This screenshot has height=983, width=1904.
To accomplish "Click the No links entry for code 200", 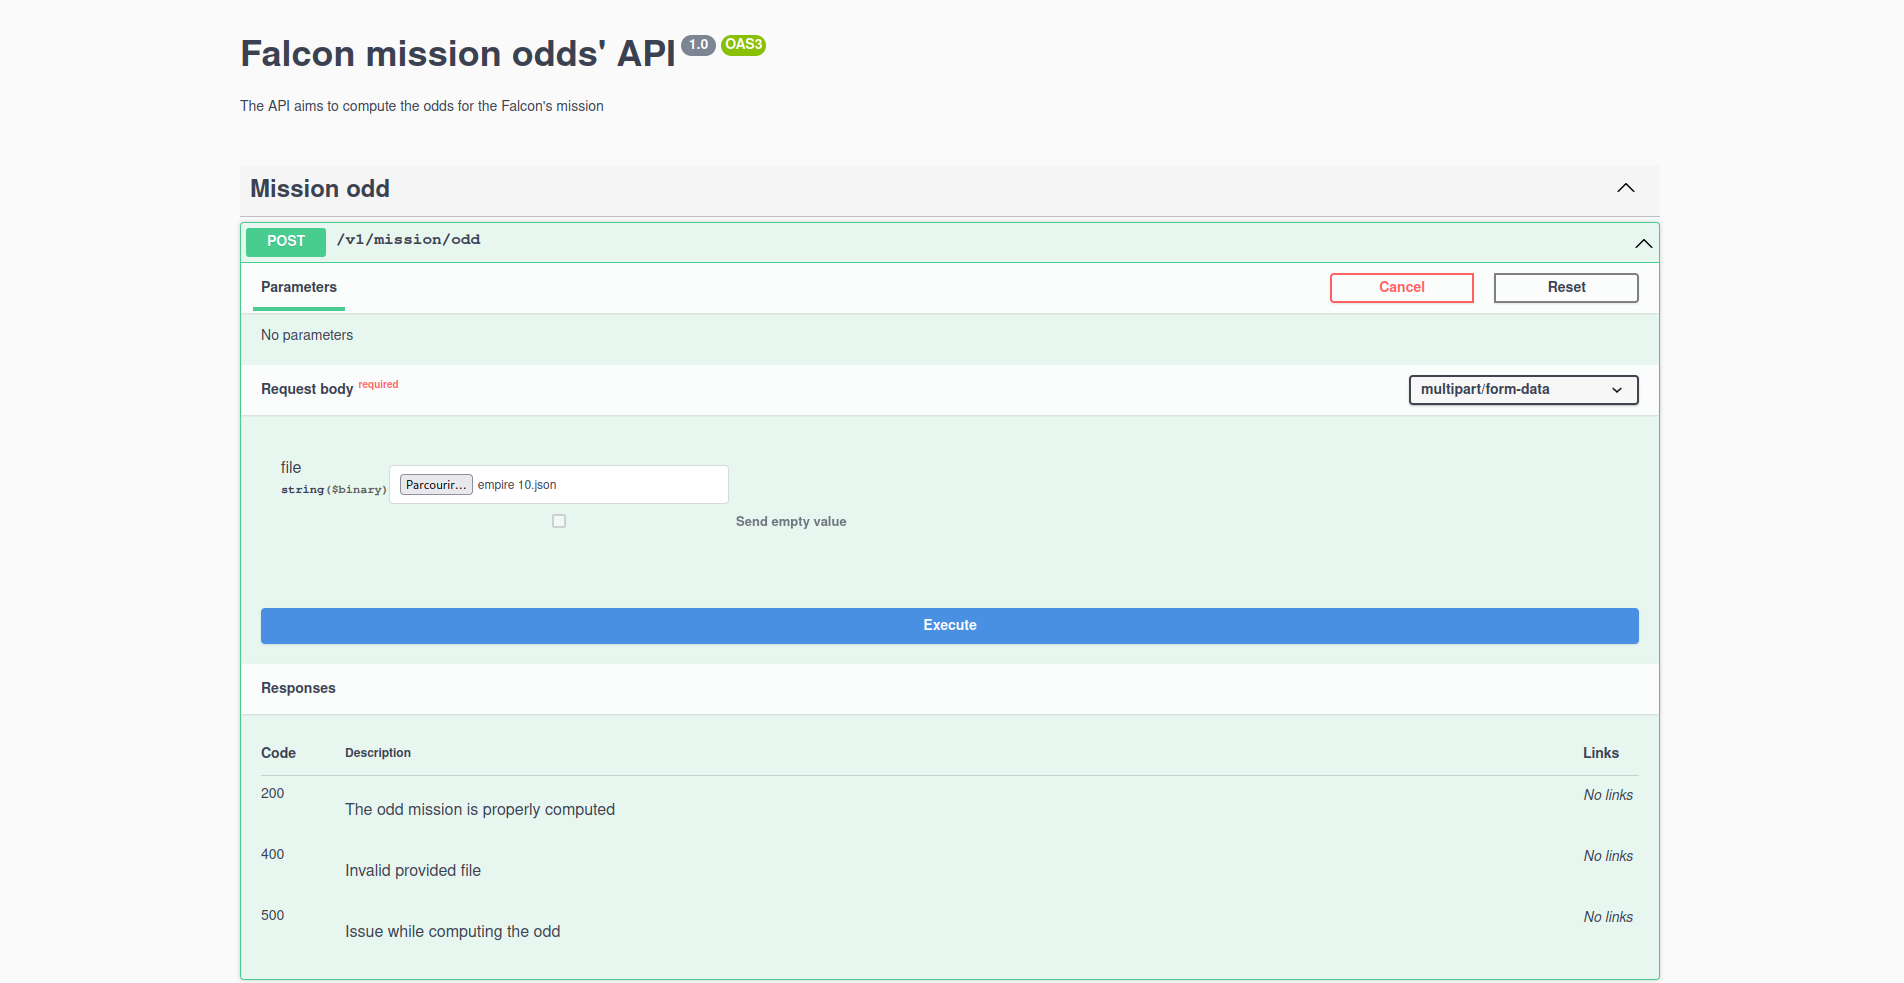I will click(x=1608, y=795).
